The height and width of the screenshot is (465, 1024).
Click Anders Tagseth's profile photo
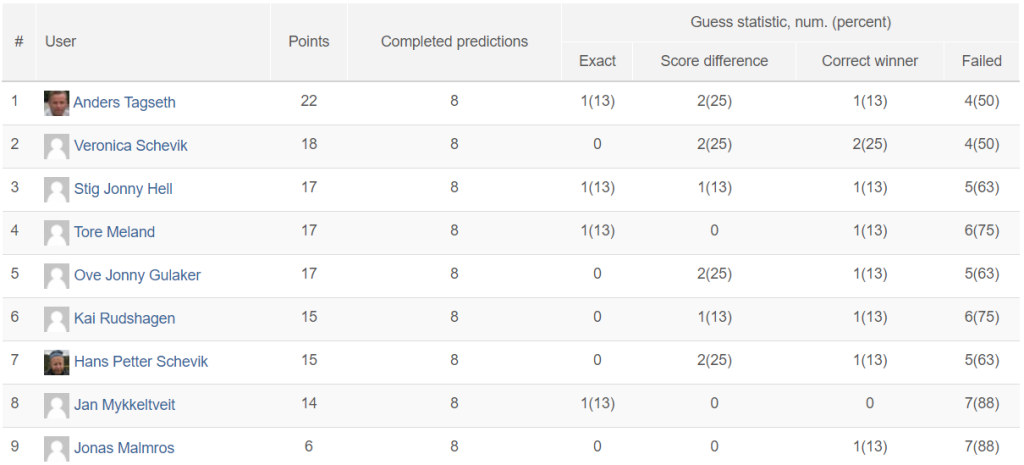pyautogui.click(x=57, y=103)
